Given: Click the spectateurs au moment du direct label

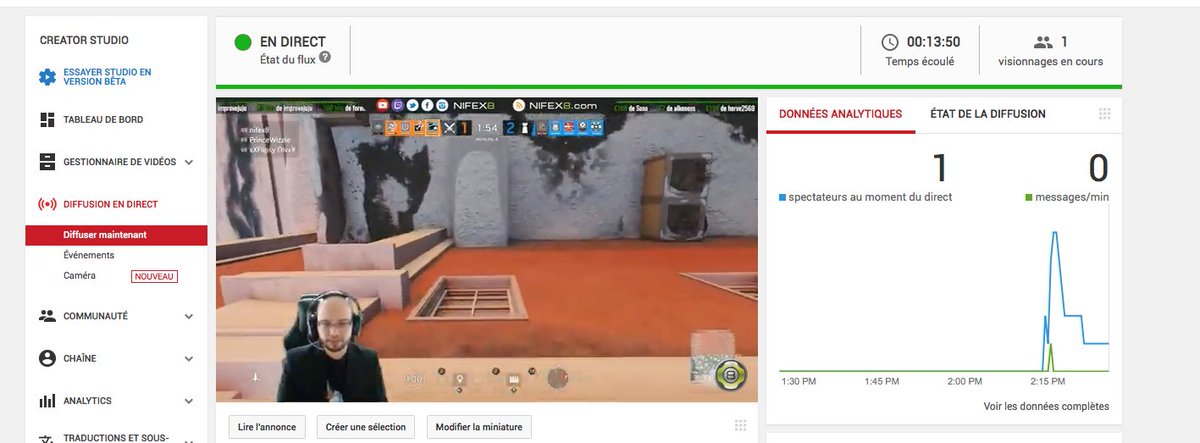Looking at the screenshot, I should tap(870, 197).
